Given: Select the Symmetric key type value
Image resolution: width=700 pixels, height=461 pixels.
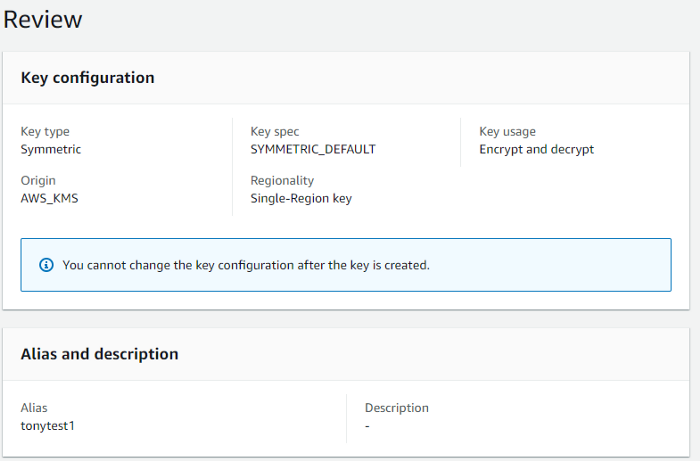Looking at the screenshot, I should pyautogui.click(x=51, y=149).
